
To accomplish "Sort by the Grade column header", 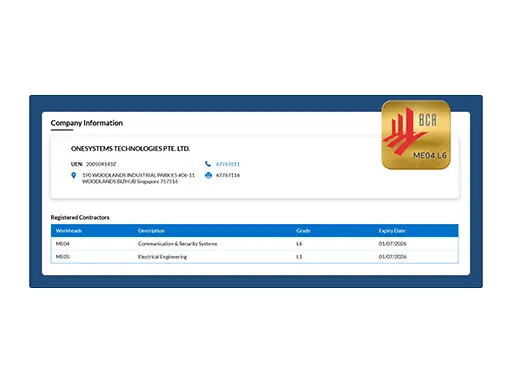I will [303, 231].
